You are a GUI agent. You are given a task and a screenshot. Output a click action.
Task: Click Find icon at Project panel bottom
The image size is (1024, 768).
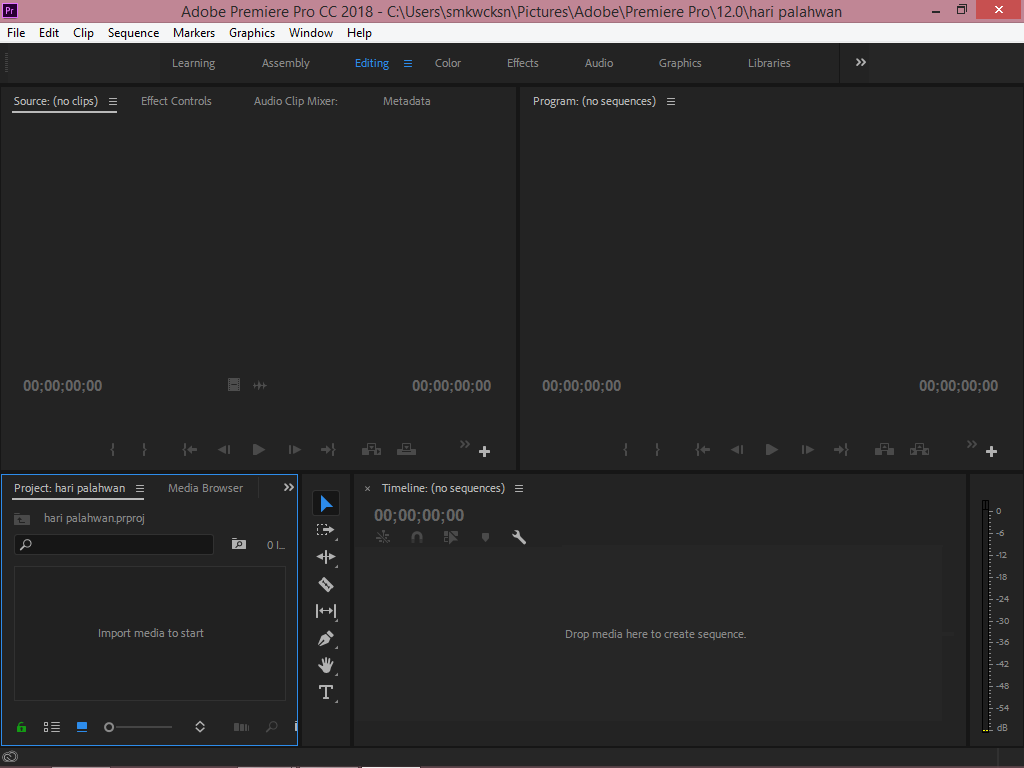(272, 727)
